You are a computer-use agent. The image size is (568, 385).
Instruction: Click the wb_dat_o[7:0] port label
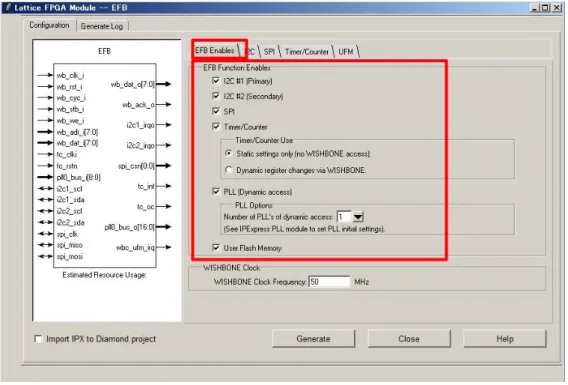coord(133,84)
